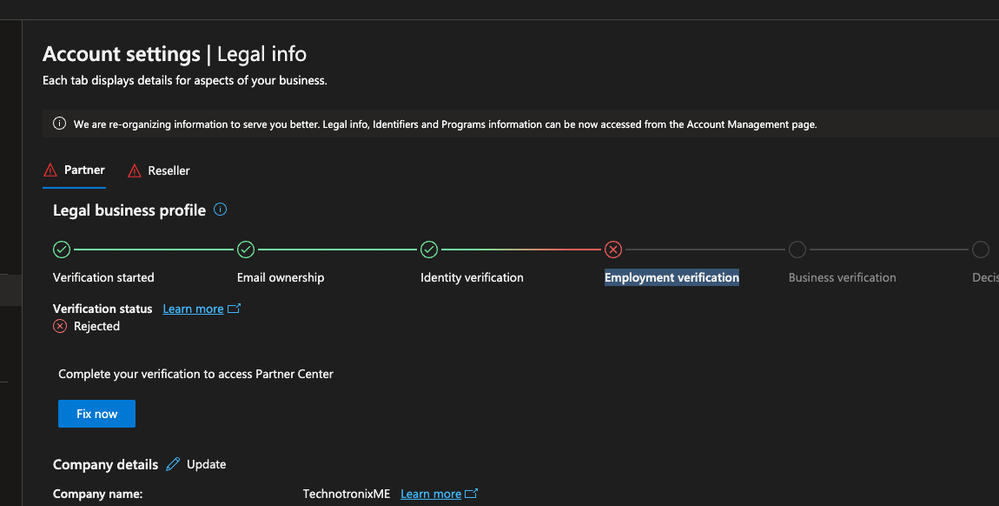Click the empty Business verification step circle

point(797,249)
